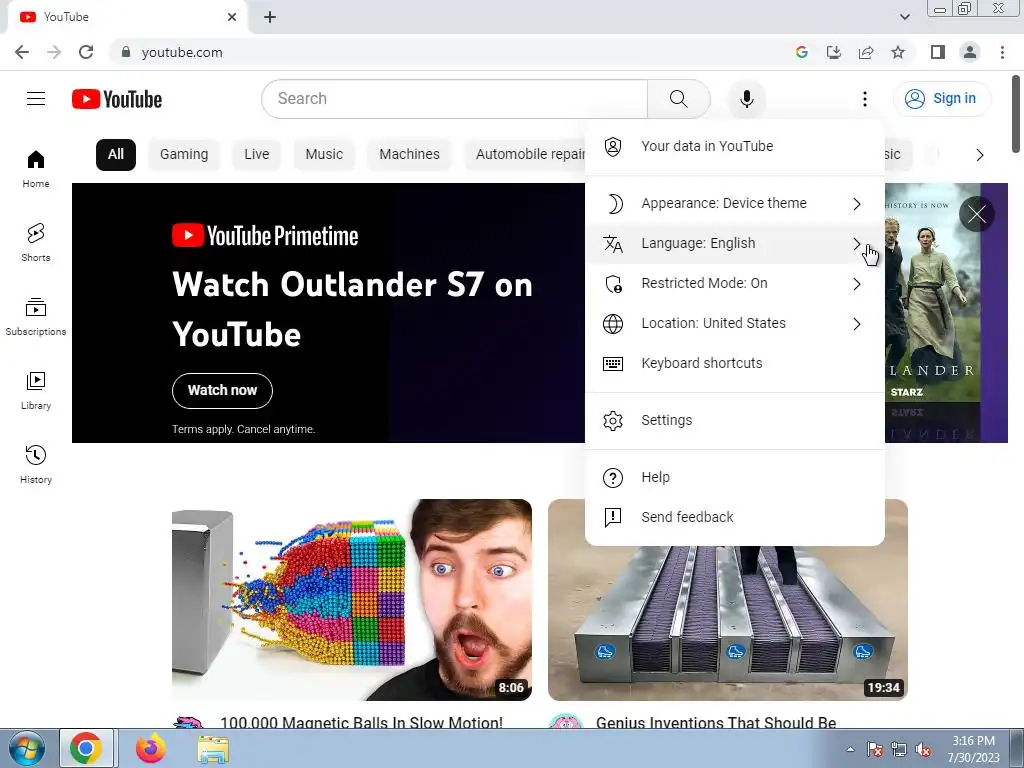
Task: Select the Machines category chip
Action: tap(409, 155)
